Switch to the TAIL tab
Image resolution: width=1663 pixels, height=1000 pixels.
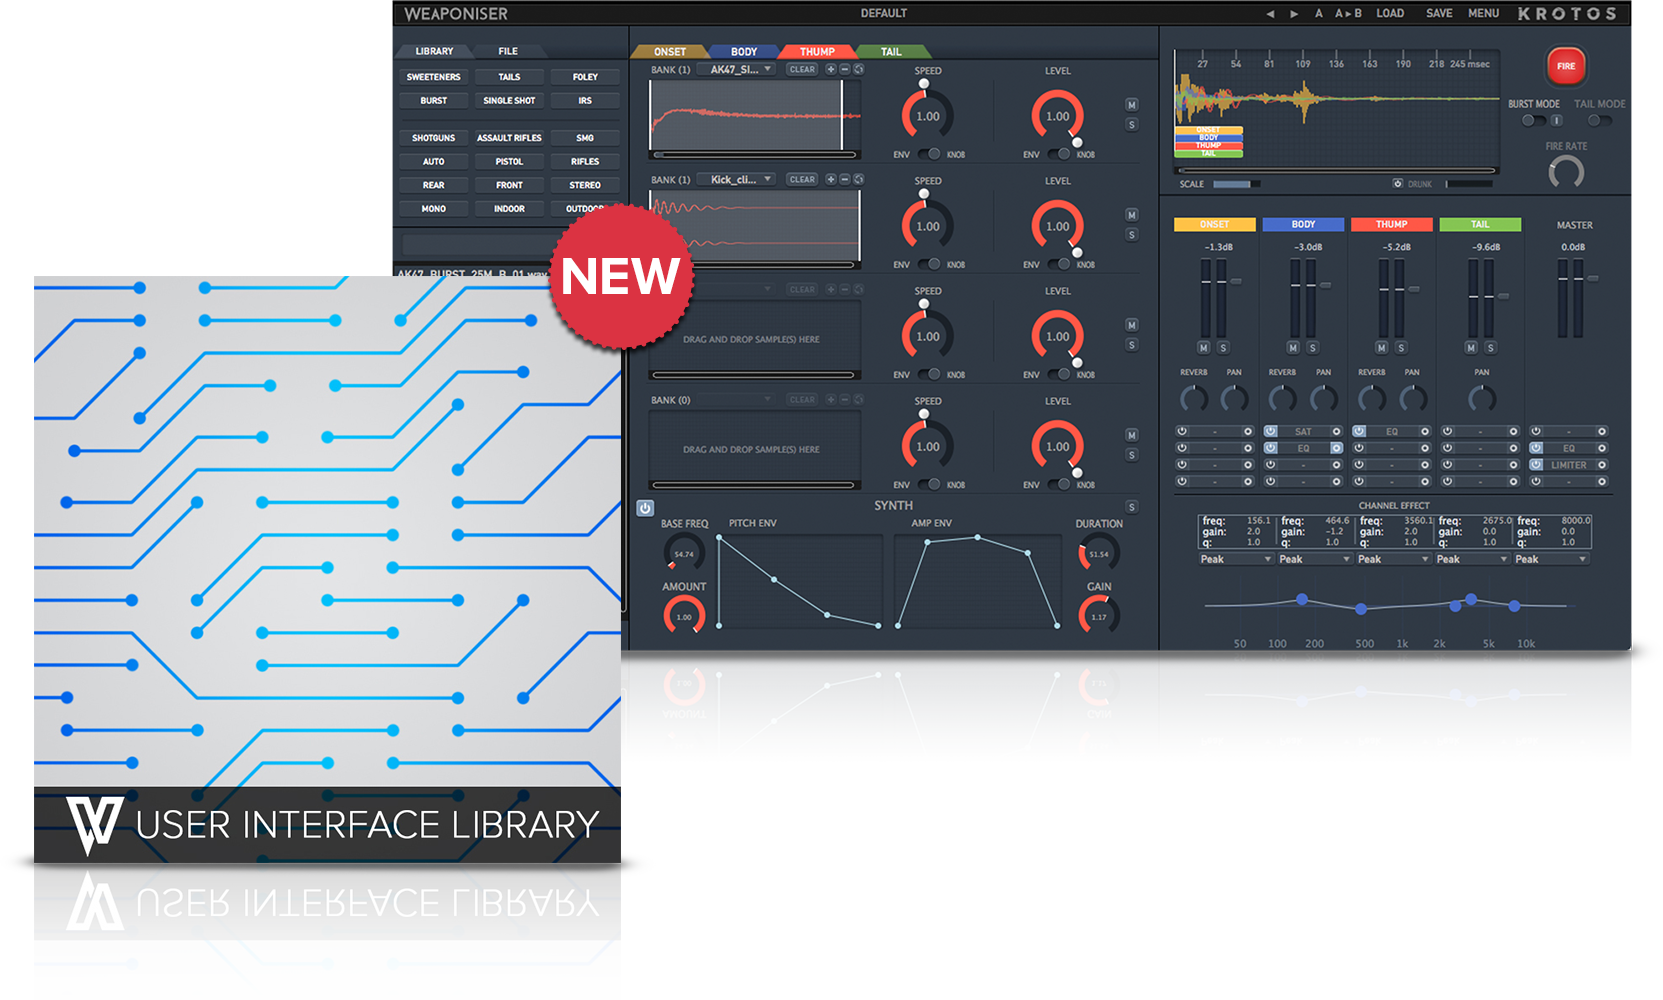click(x=890, y=52)
